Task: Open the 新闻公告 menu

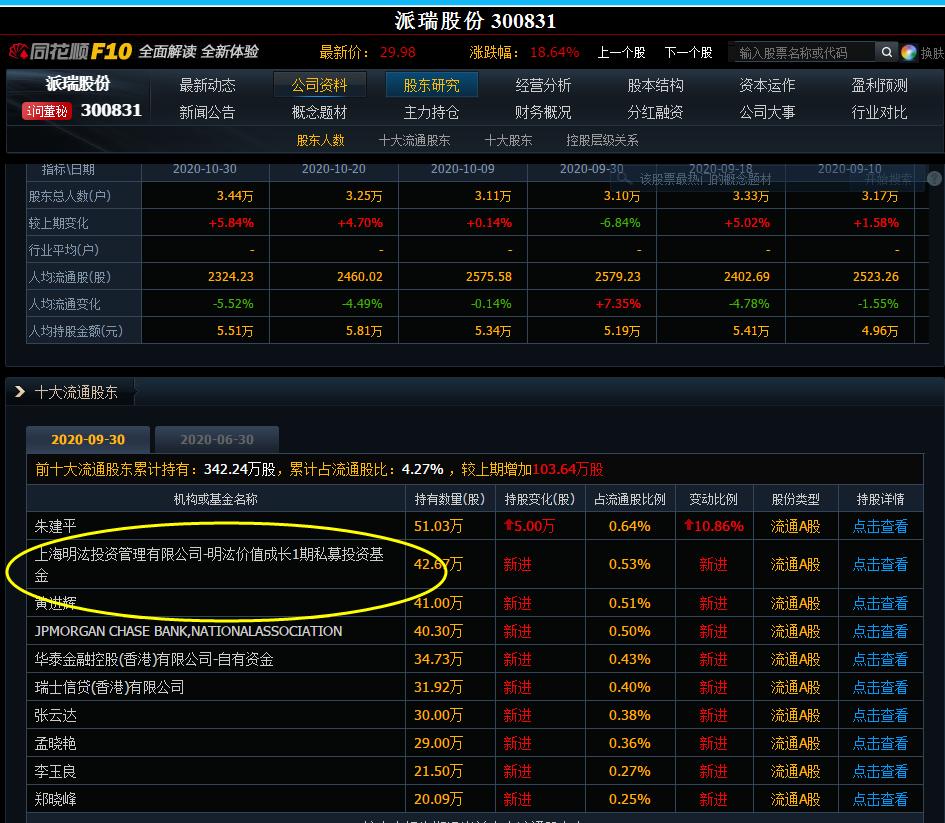Action: coord(207,112)
